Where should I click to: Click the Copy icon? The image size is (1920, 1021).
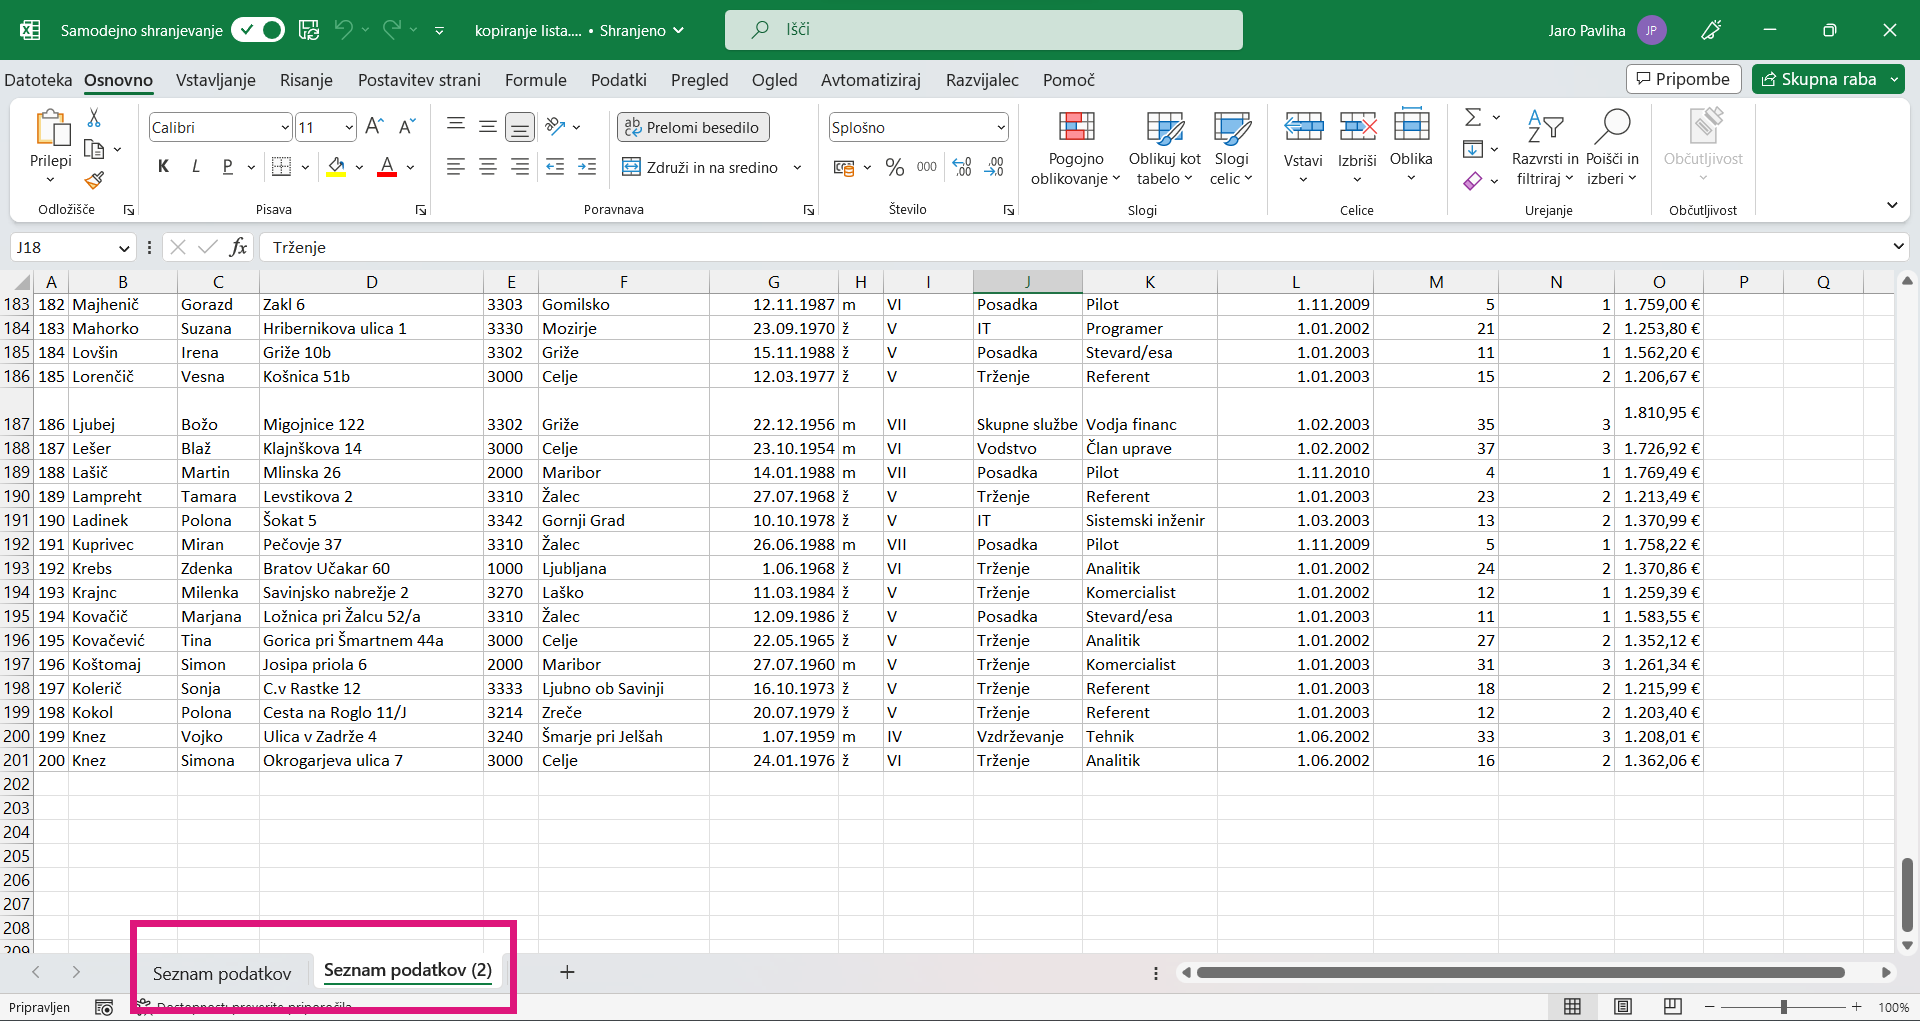(95, 149)
